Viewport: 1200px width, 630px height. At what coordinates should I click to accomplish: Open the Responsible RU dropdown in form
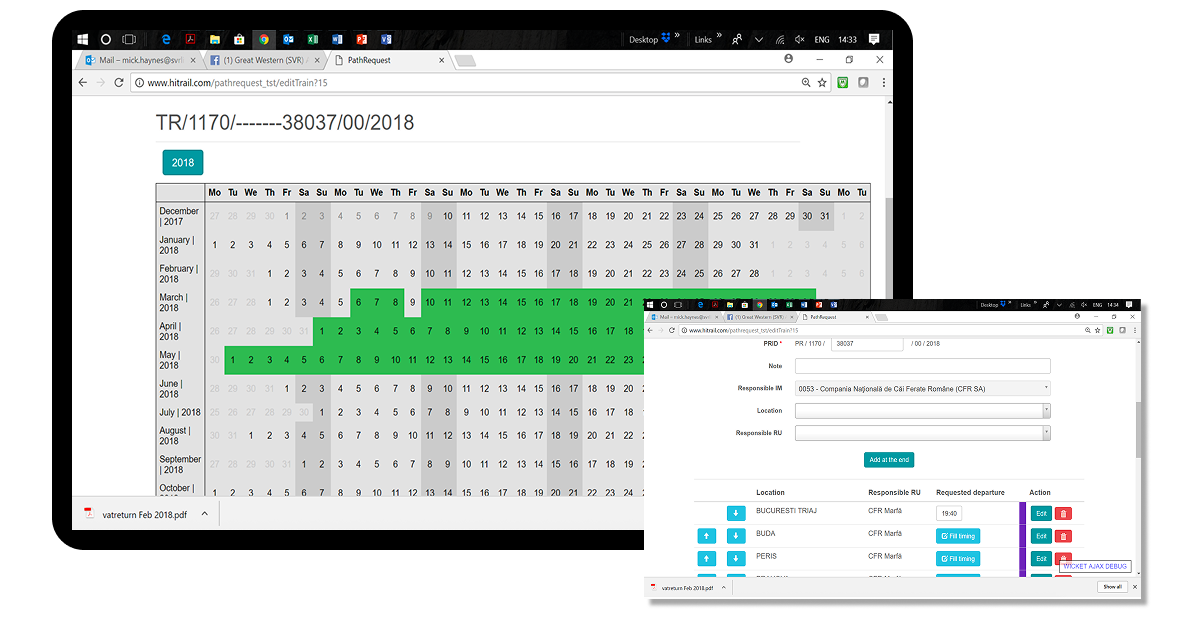click(922, 433)
